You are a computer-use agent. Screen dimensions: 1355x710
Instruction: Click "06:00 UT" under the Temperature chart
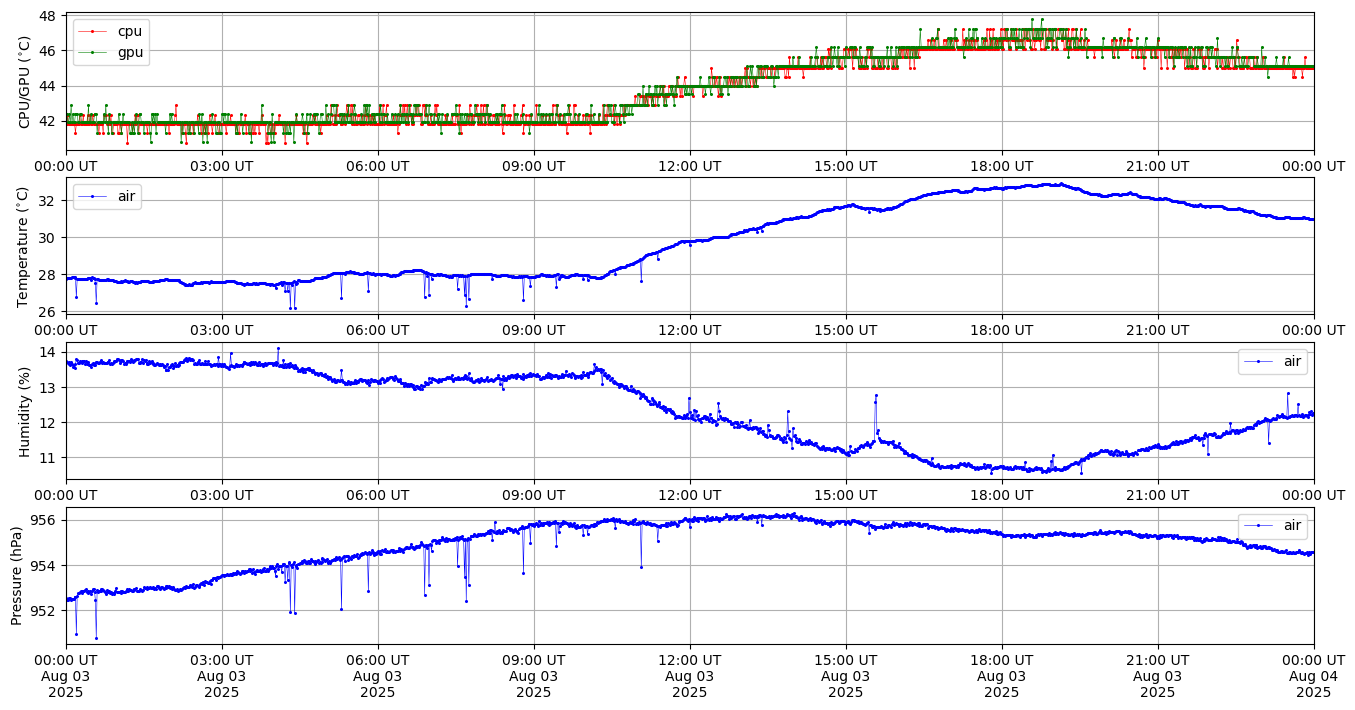[x=378, y=331]
